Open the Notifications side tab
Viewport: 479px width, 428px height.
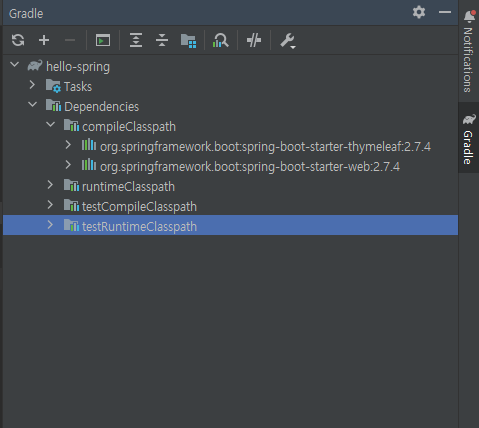tap(469, 51)
